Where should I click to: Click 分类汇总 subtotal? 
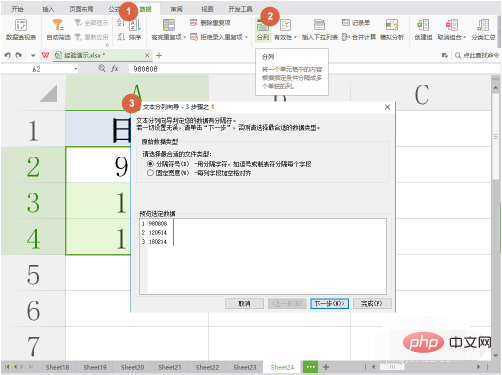483,30
